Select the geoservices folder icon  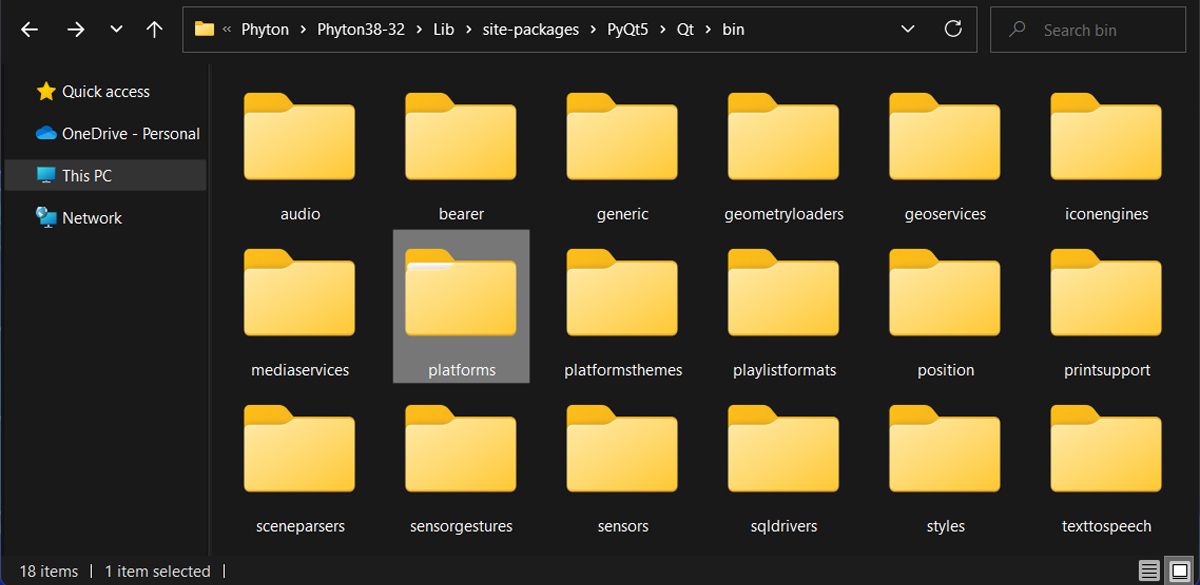(945, 136)
